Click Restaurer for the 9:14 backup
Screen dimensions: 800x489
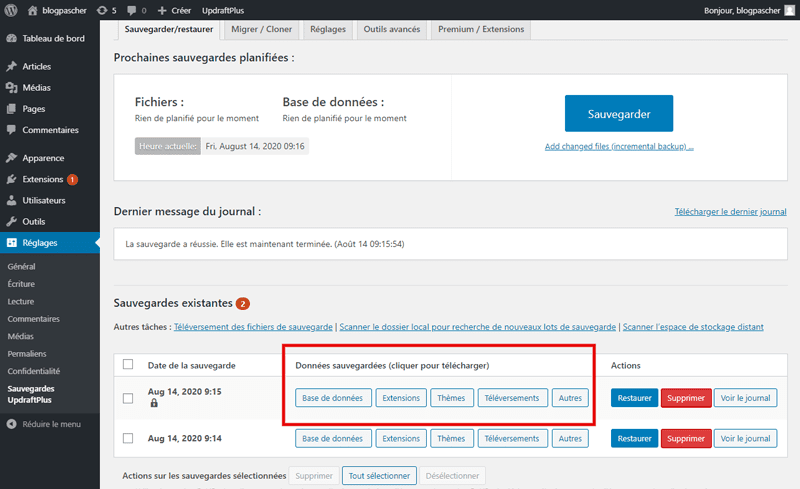coord(634,438)
